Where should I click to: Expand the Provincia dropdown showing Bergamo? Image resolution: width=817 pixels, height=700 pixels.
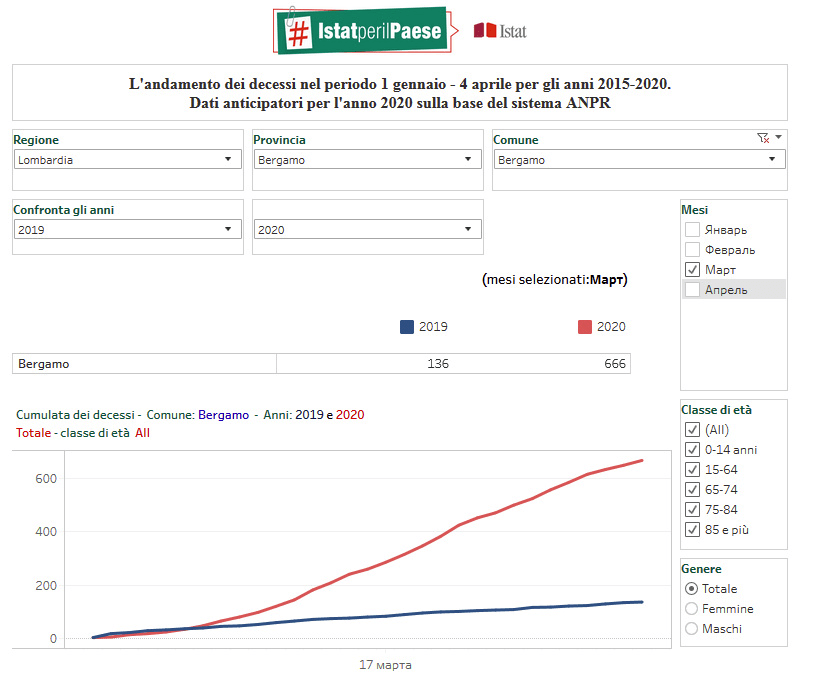tap(368, 160)
